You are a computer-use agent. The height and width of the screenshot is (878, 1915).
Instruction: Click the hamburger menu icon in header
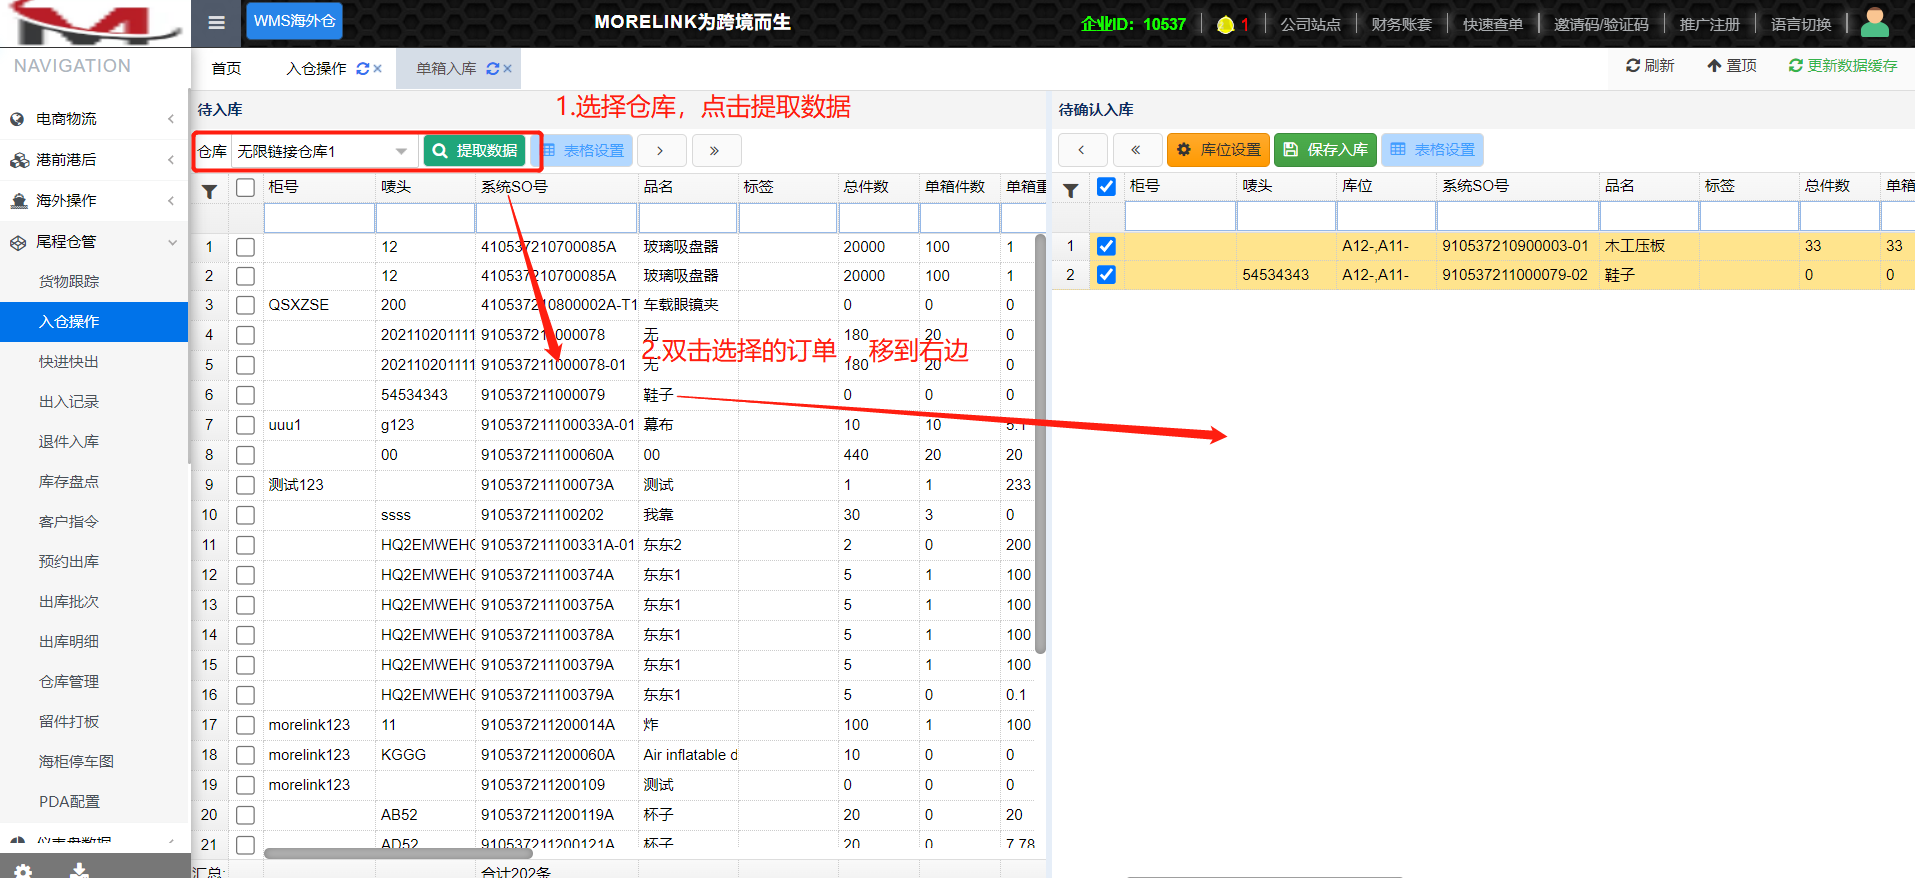(x=216, y=23)
